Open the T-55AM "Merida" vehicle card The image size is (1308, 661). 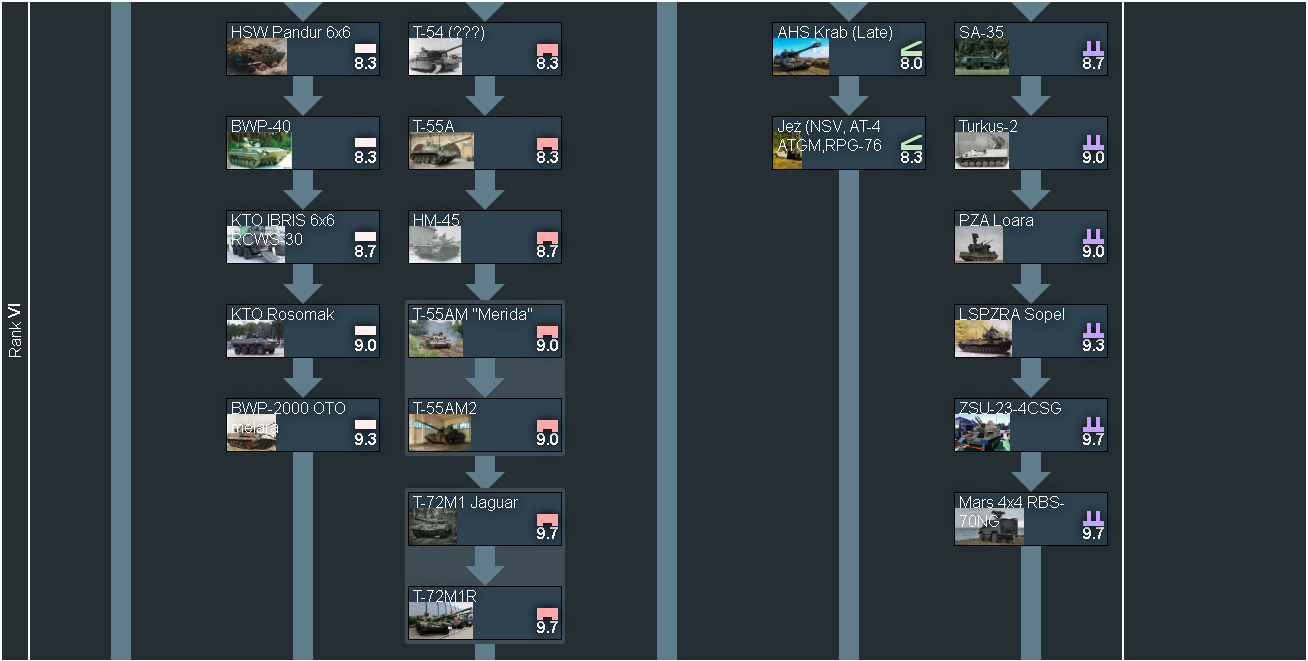click(485, 331)
